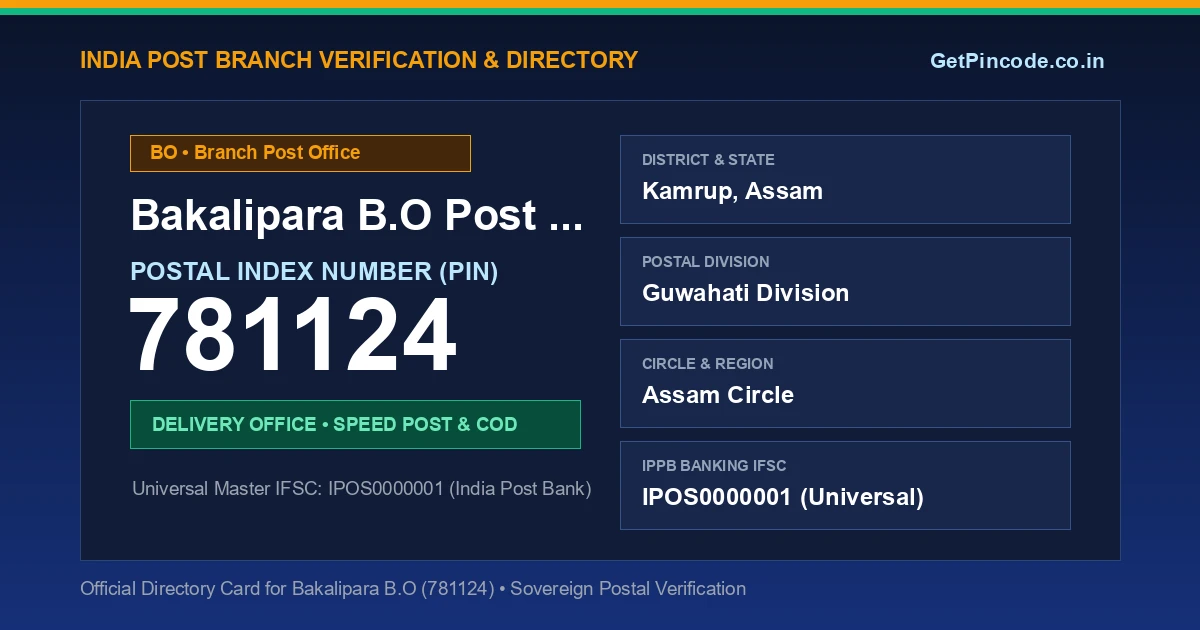Open the Circle & Region card

point(845,383)
